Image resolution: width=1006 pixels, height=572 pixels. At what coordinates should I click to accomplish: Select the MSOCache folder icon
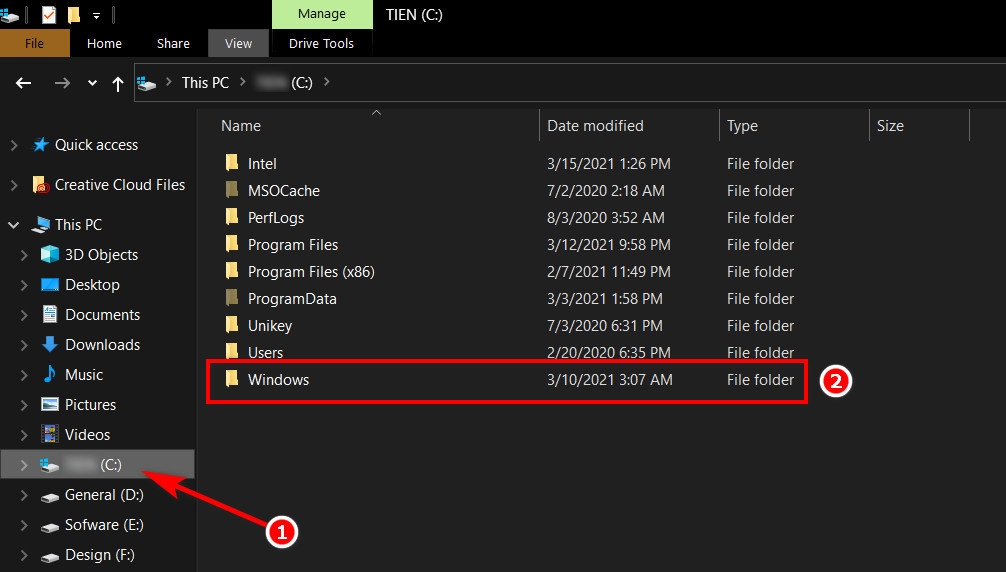(232, 190)
